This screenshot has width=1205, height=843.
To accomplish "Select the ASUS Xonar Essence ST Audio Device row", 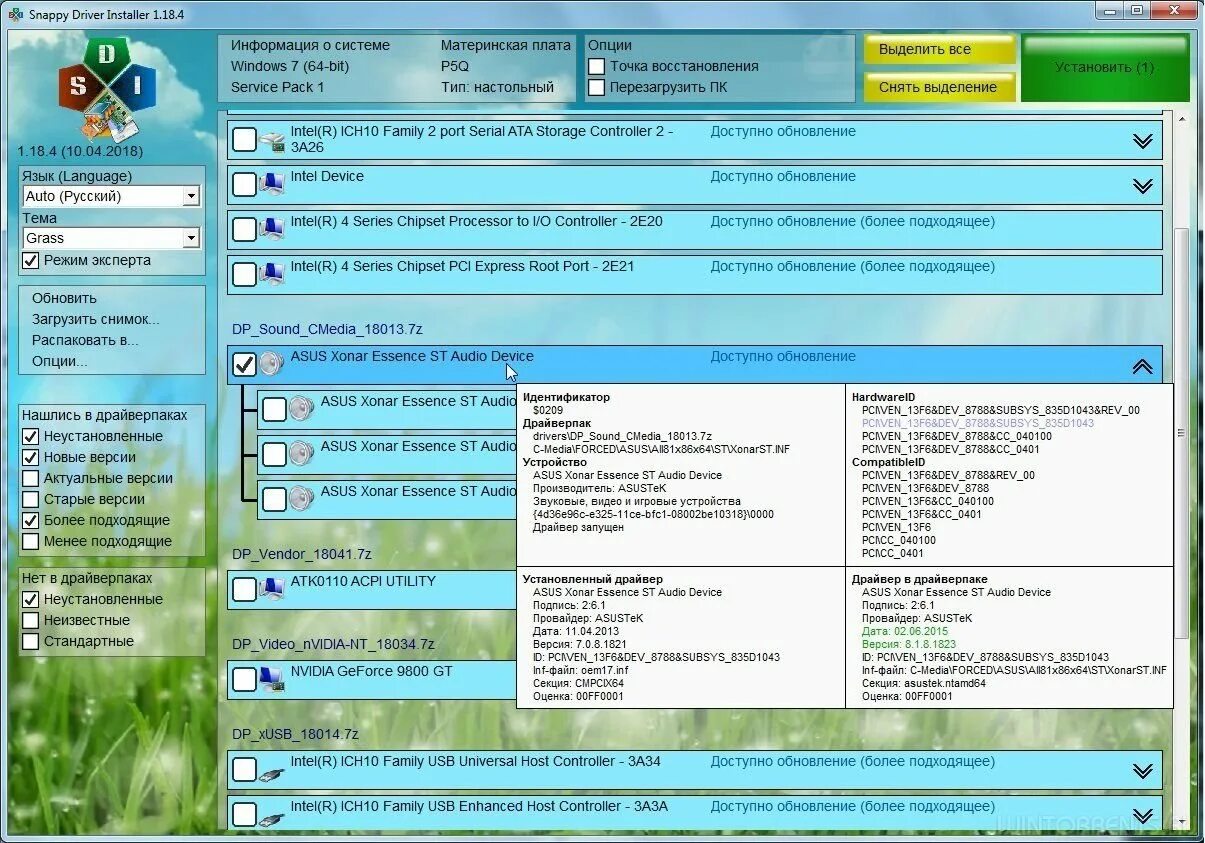I will 695,365.
